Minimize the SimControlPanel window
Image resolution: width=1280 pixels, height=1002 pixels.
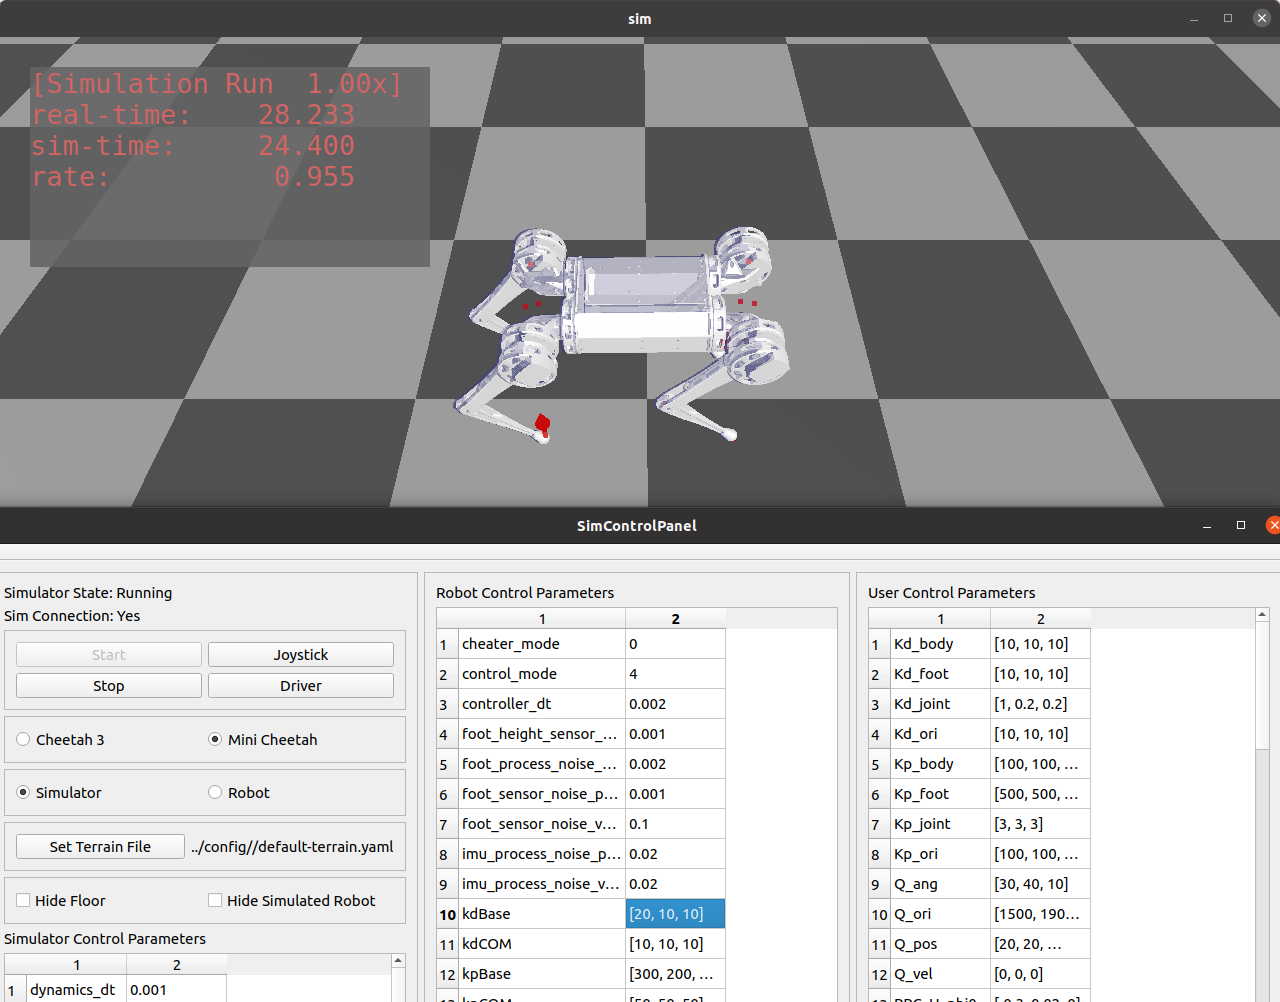[x=1205, y=525]
